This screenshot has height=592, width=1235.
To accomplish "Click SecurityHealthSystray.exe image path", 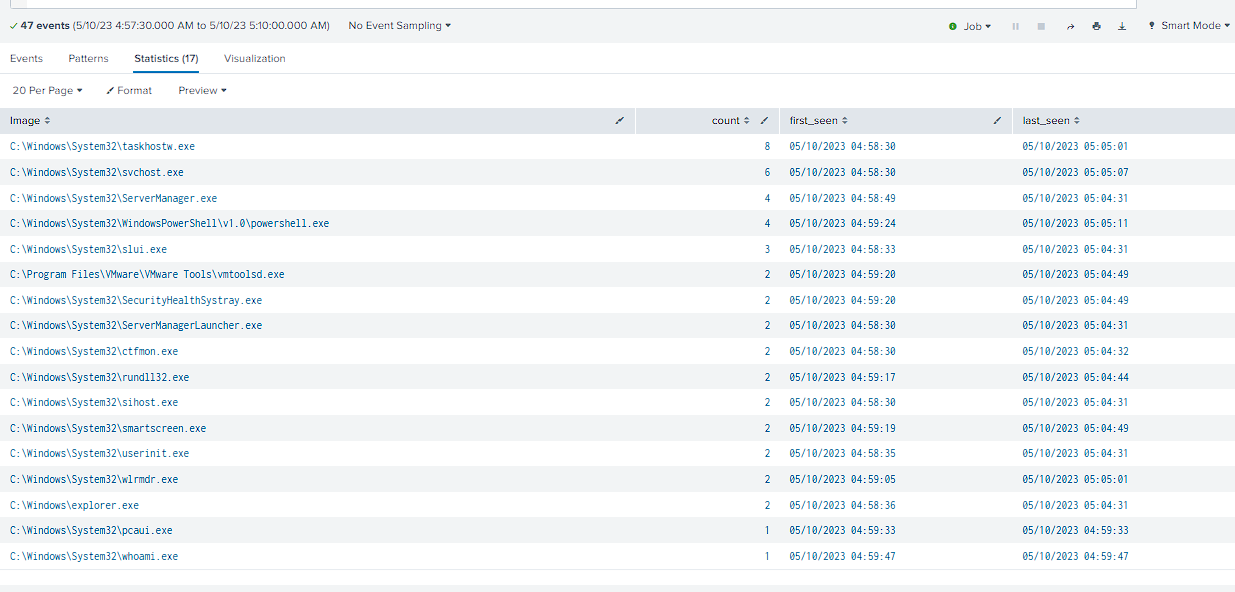I will tap(136, 301).
